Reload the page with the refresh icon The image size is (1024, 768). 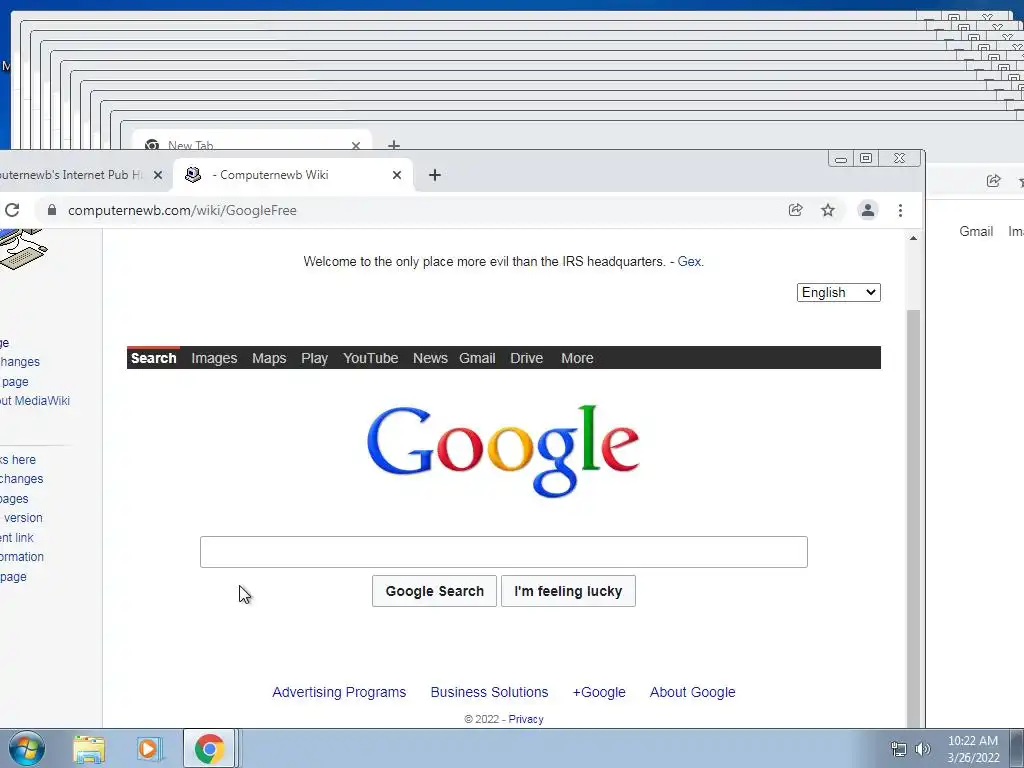(x=12, y=210)
